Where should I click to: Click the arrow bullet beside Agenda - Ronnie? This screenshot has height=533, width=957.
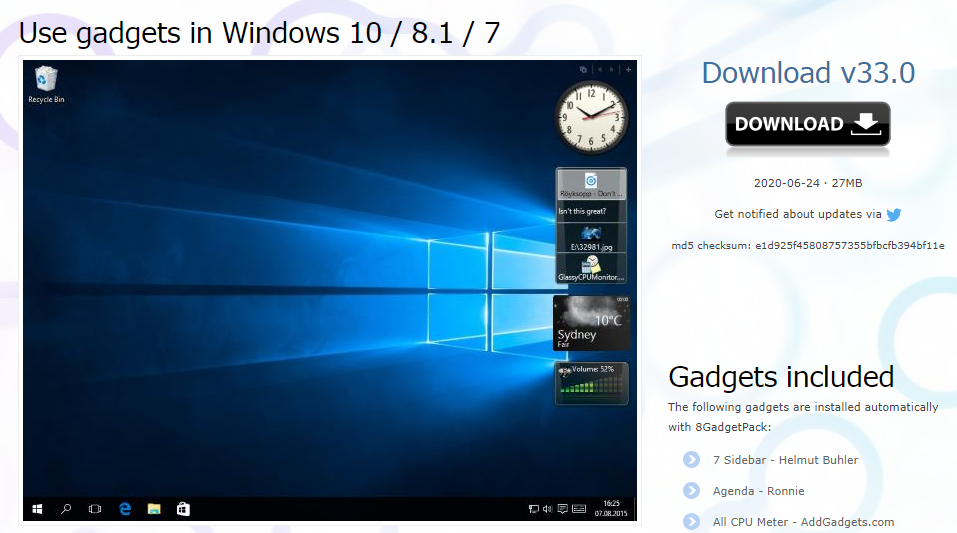692,490
